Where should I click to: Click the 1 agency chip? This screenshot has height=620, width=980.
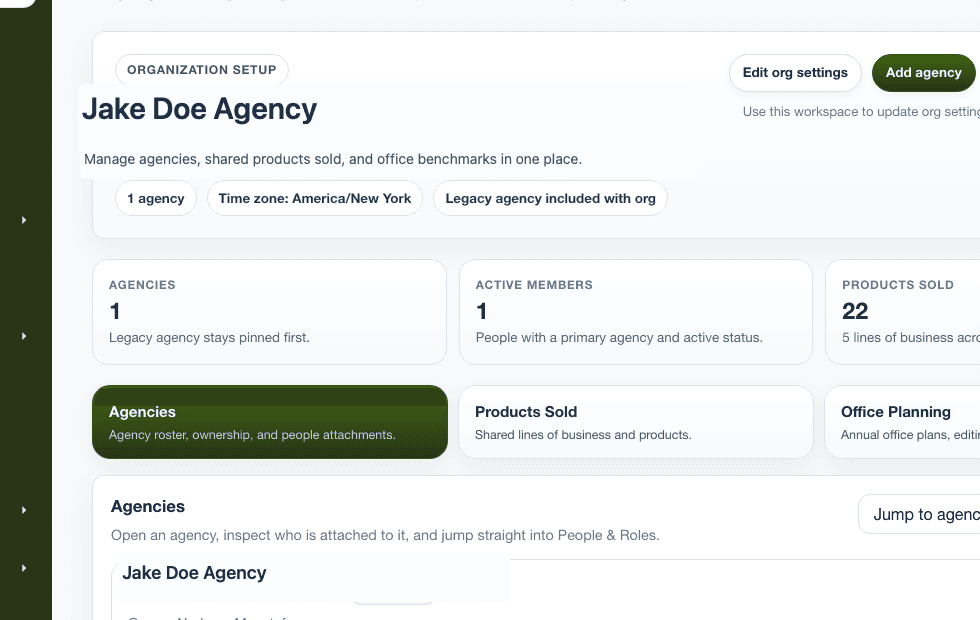tap(155, 198)
